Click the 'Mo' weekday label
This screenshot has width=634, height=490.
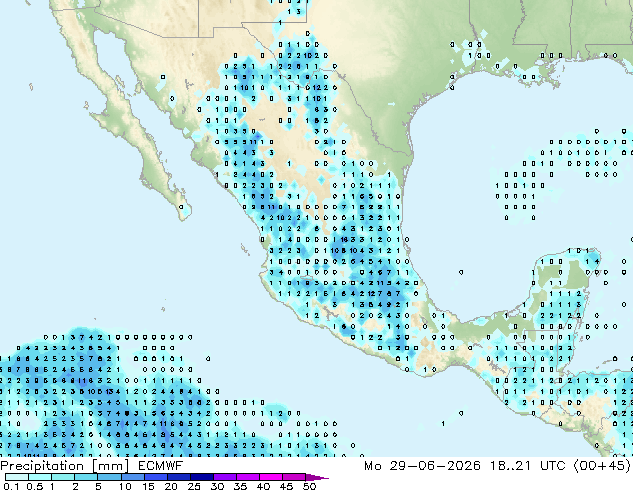pyautogui.click(x=373, y=466)
